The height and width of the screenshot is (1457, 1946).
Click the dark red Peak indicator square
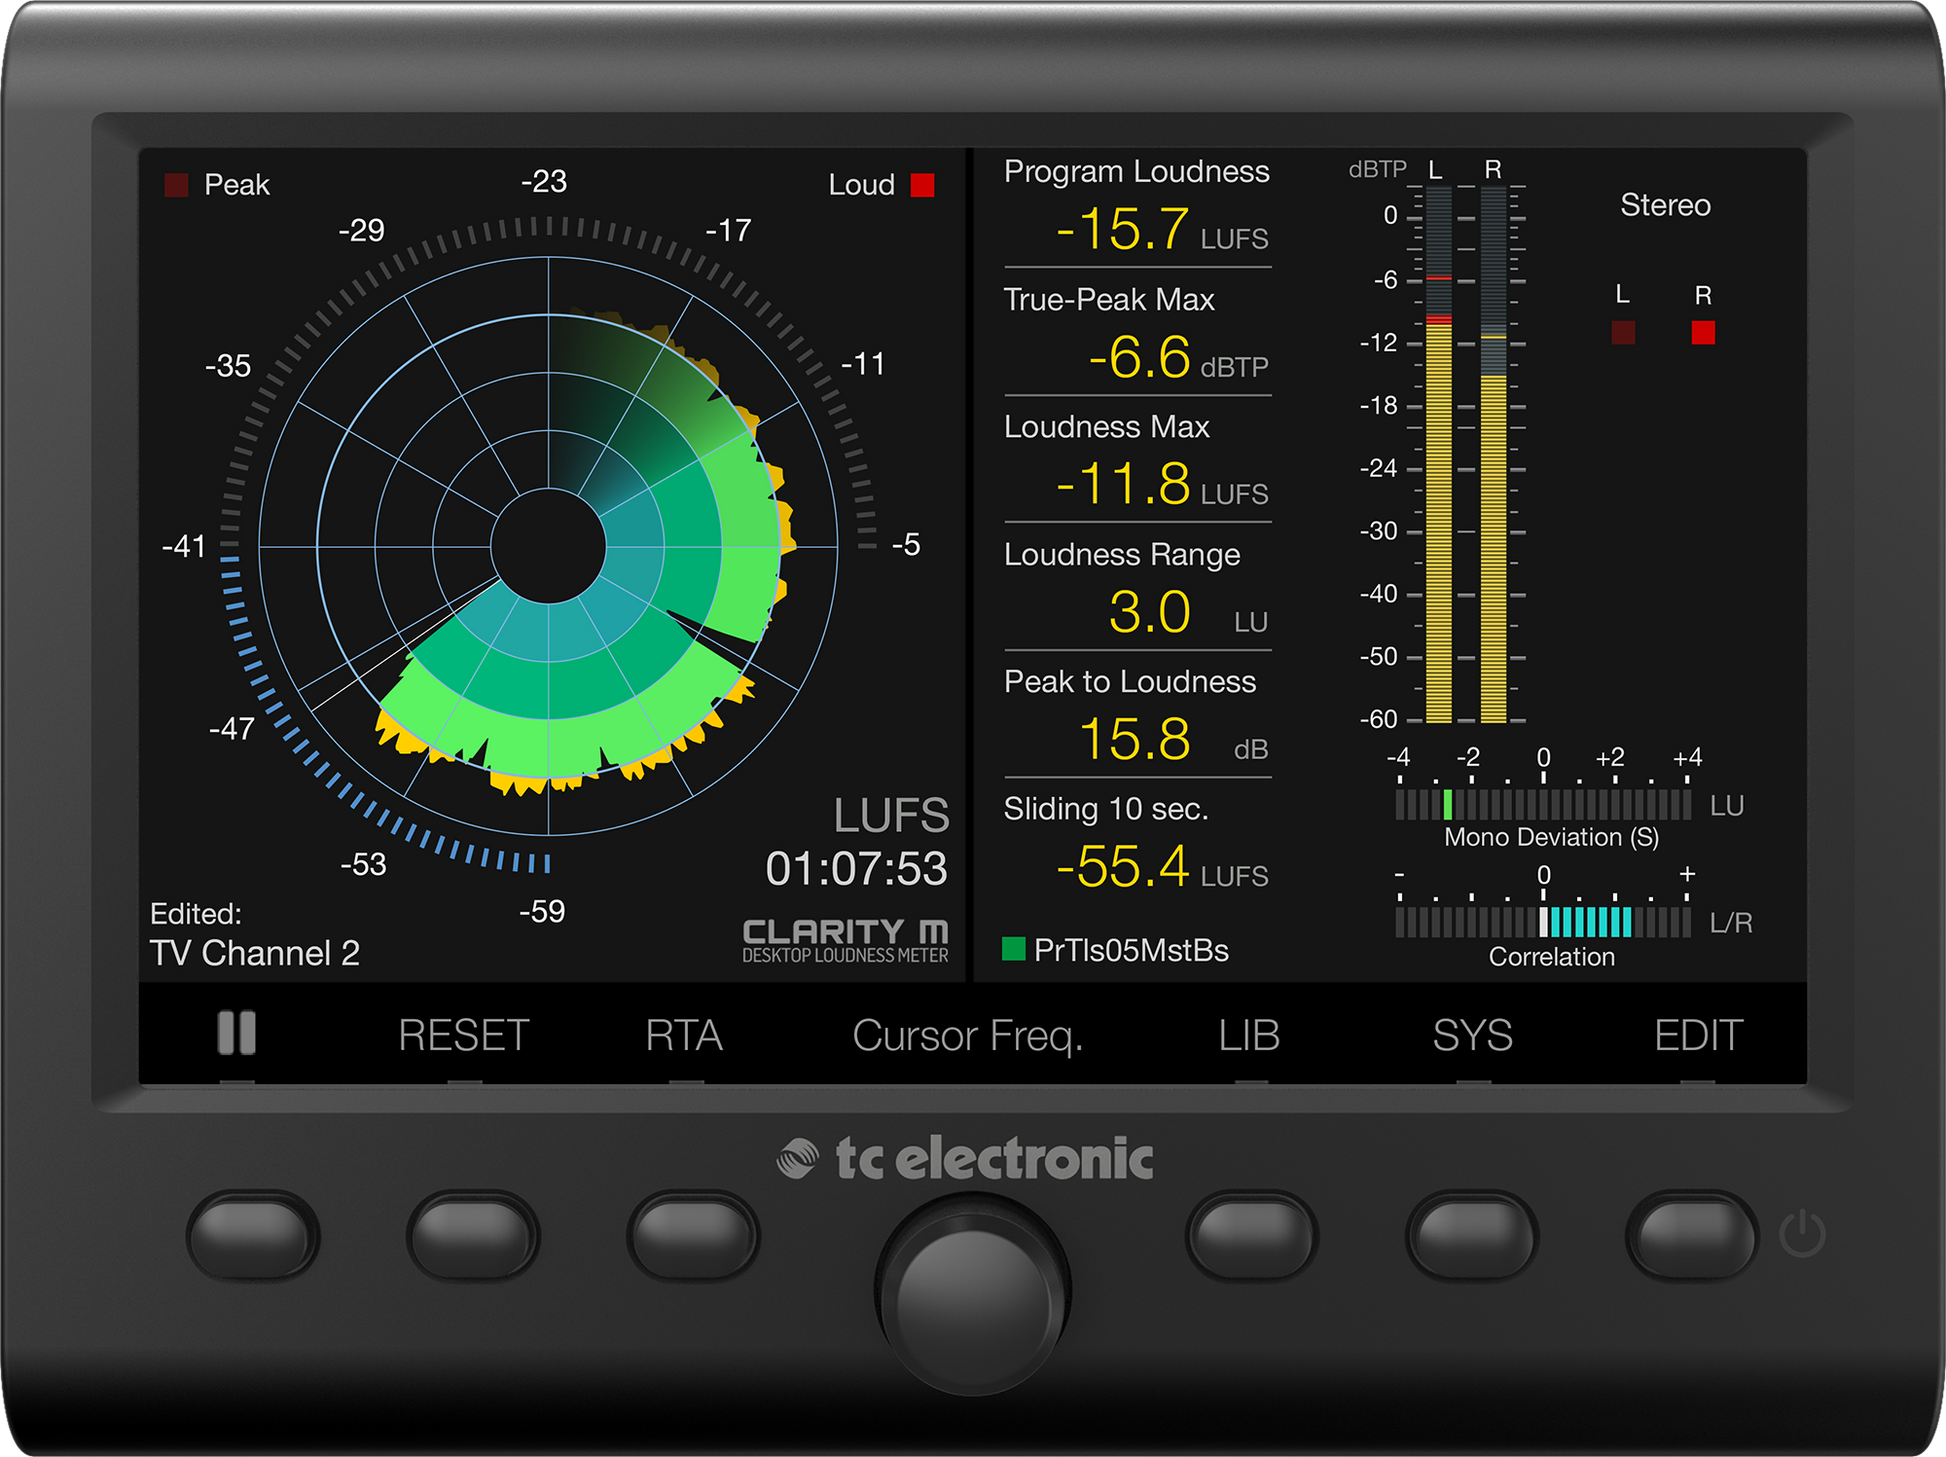(x=176, y=185)
